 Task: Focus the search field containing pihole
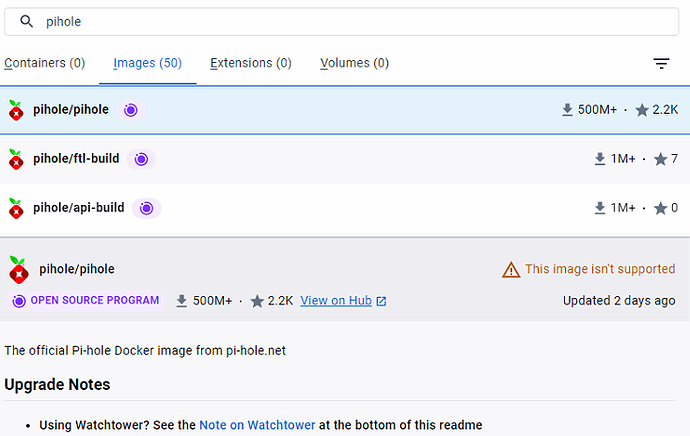350,21
